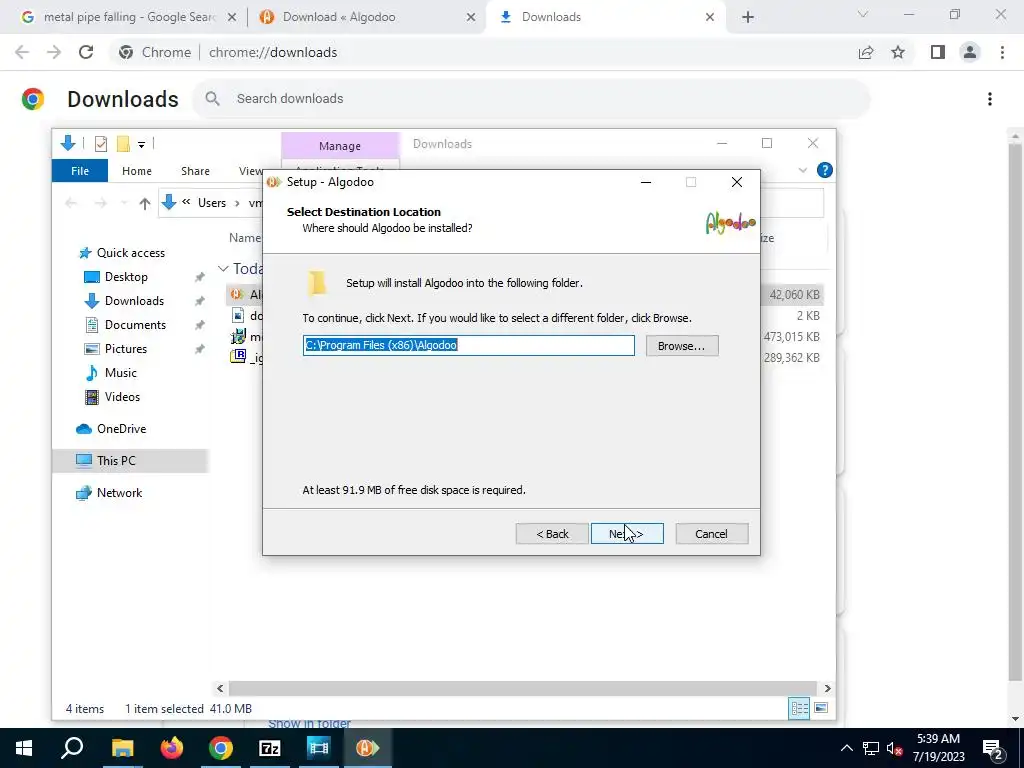Click Next in the Algodoo setup
Screen dimensions: 1024x768
pos(627,534)
